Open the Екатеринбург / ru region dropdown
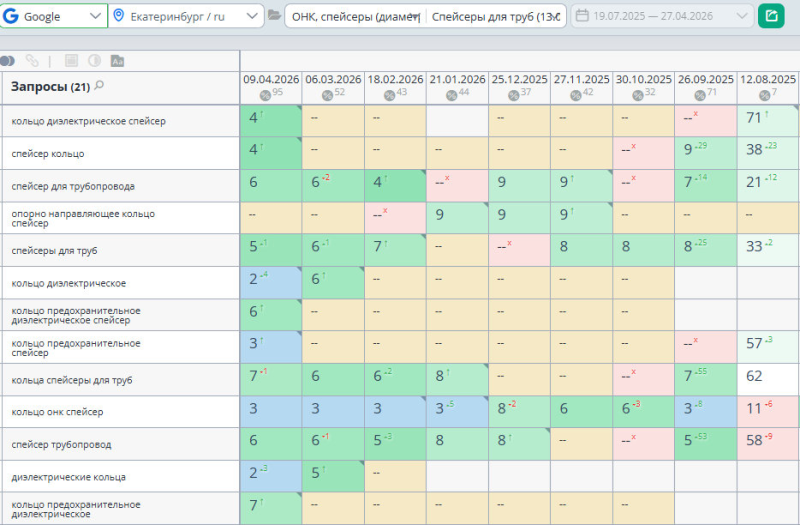 click(x=186, y=16)
